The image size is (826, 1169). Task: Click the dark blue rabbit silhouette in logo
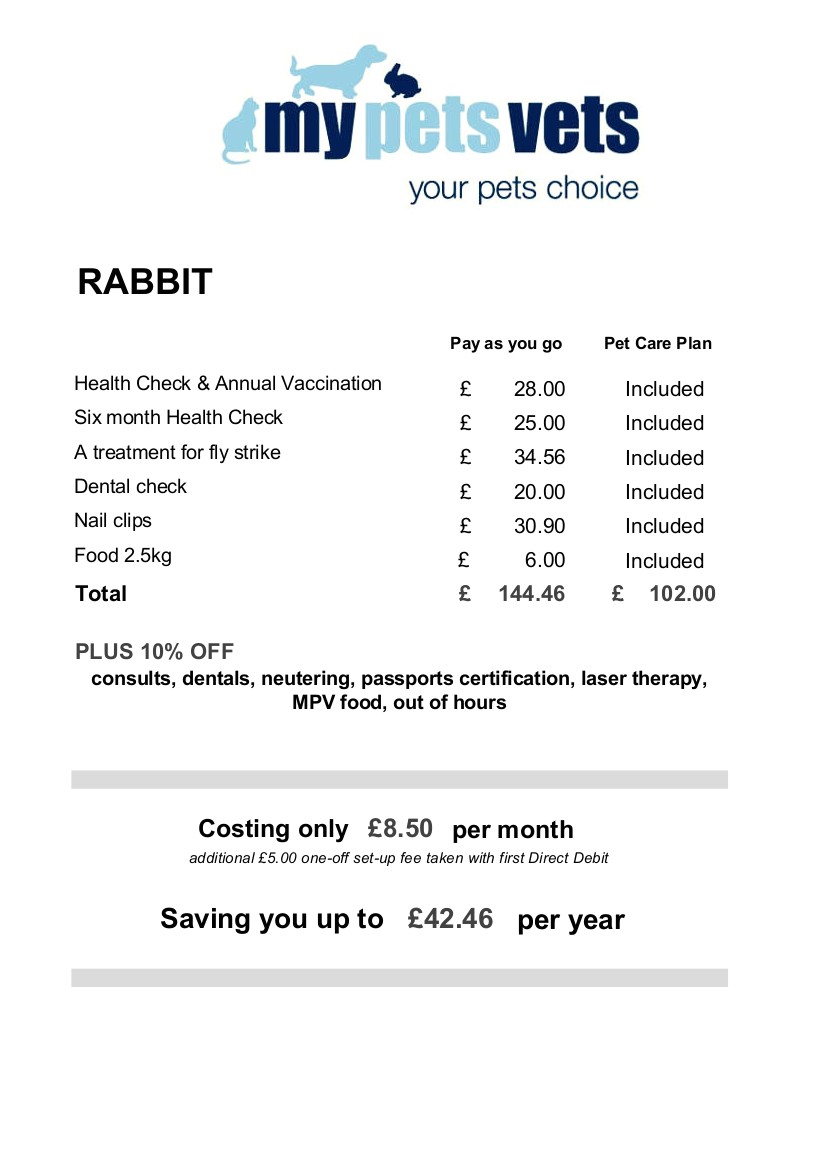(406, 82)
